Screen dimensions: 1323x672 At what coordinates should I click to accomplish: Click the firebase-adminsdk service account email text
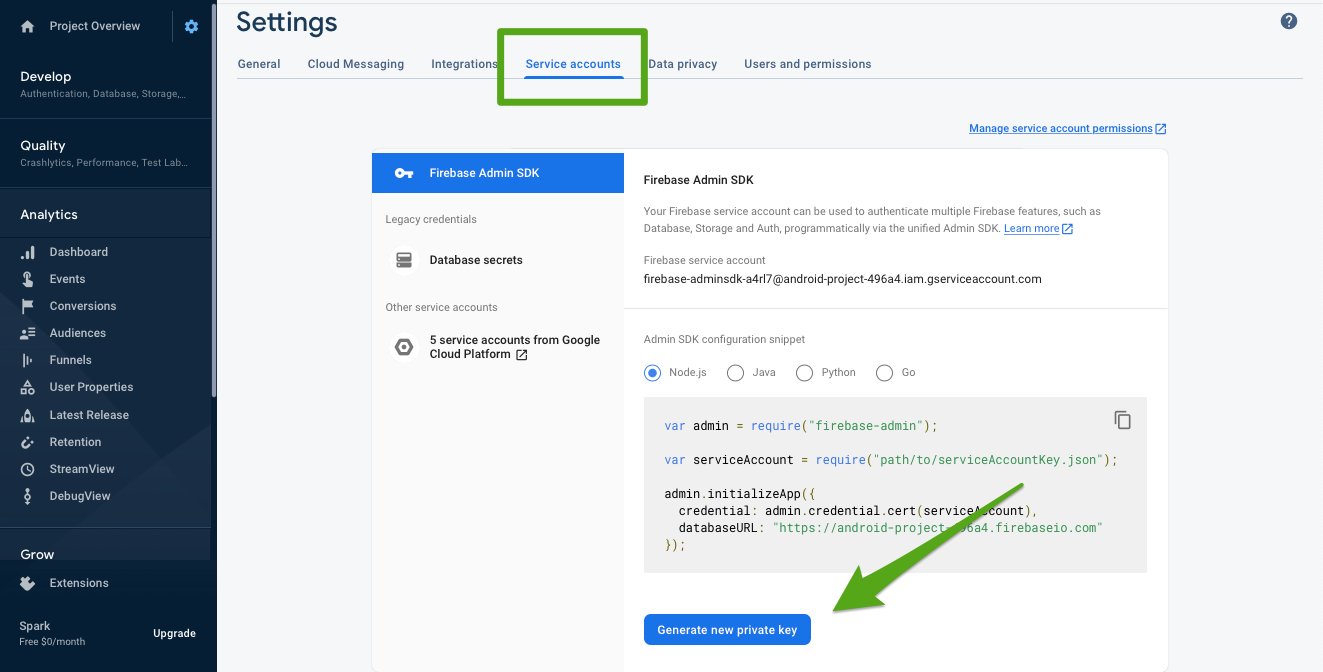click(842, 279)
